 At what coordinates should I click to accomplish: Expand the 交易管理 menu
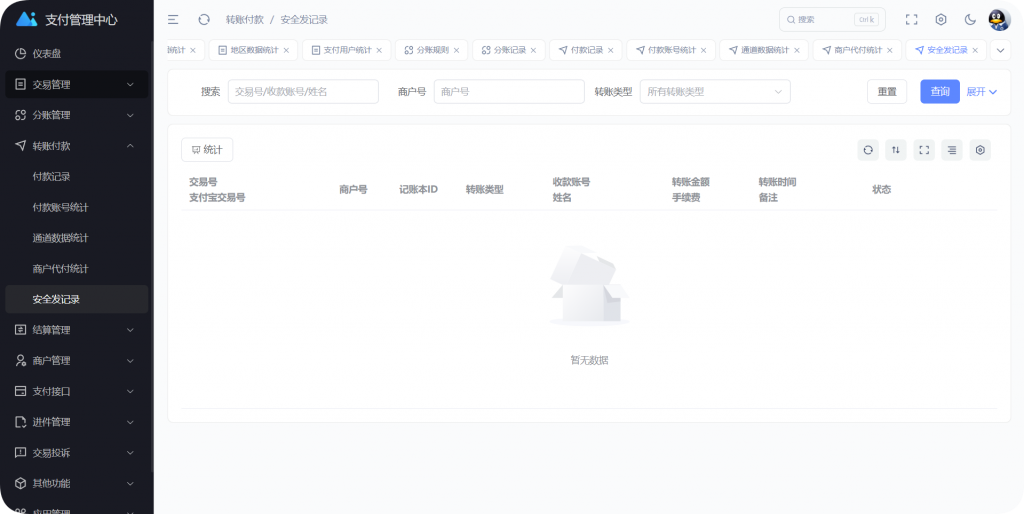tap(76, 84)
